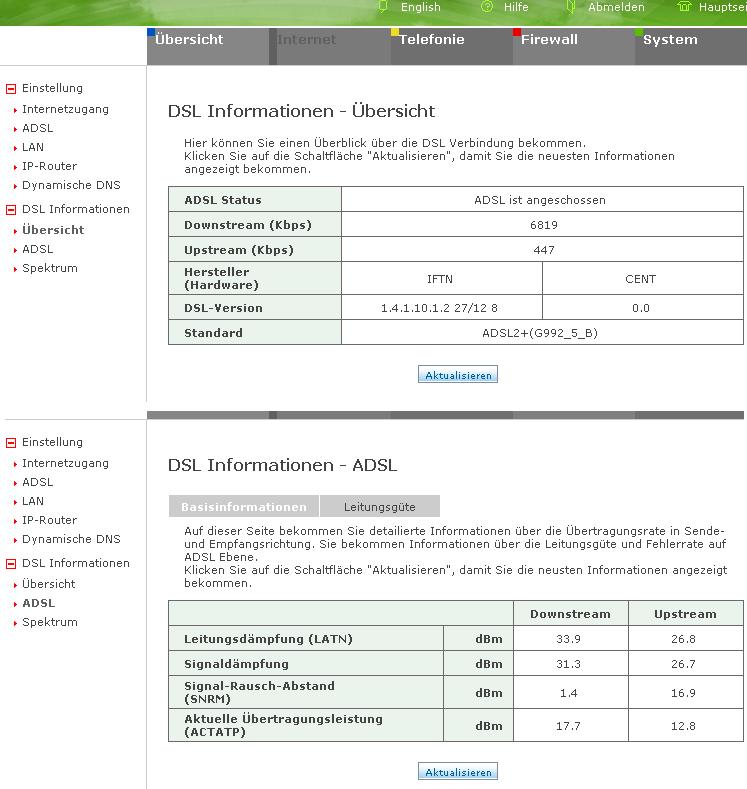The image size is (747, 789).
Task: Collapse DSL Informationen section in upper sidebar
Action: point(11,210)
